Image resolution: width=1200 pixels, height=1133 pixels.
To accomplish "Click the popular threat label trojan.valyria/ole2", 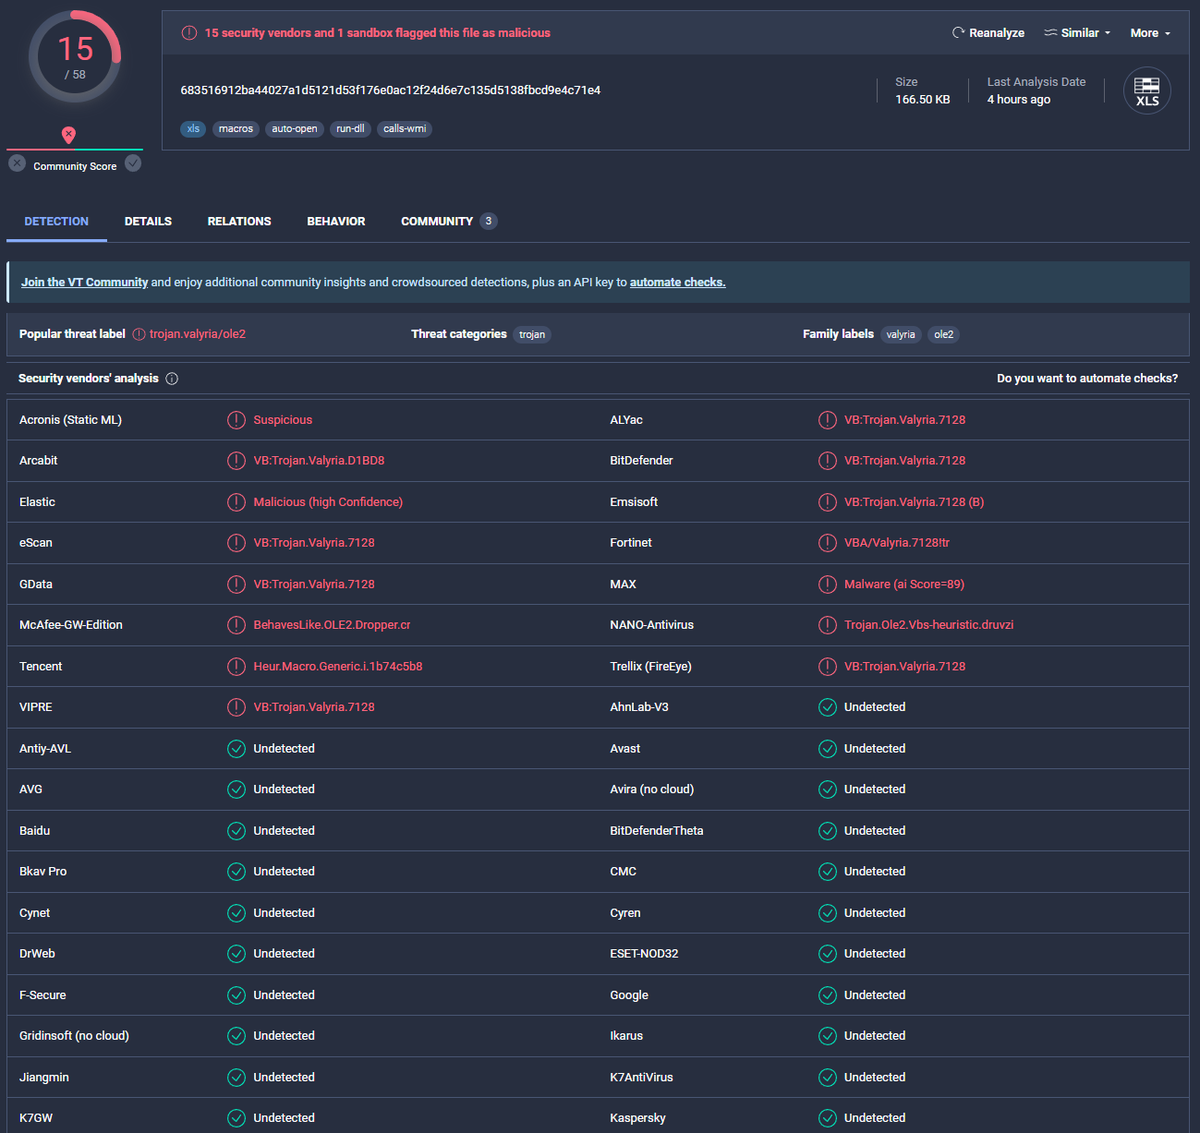I will point(197,334).
